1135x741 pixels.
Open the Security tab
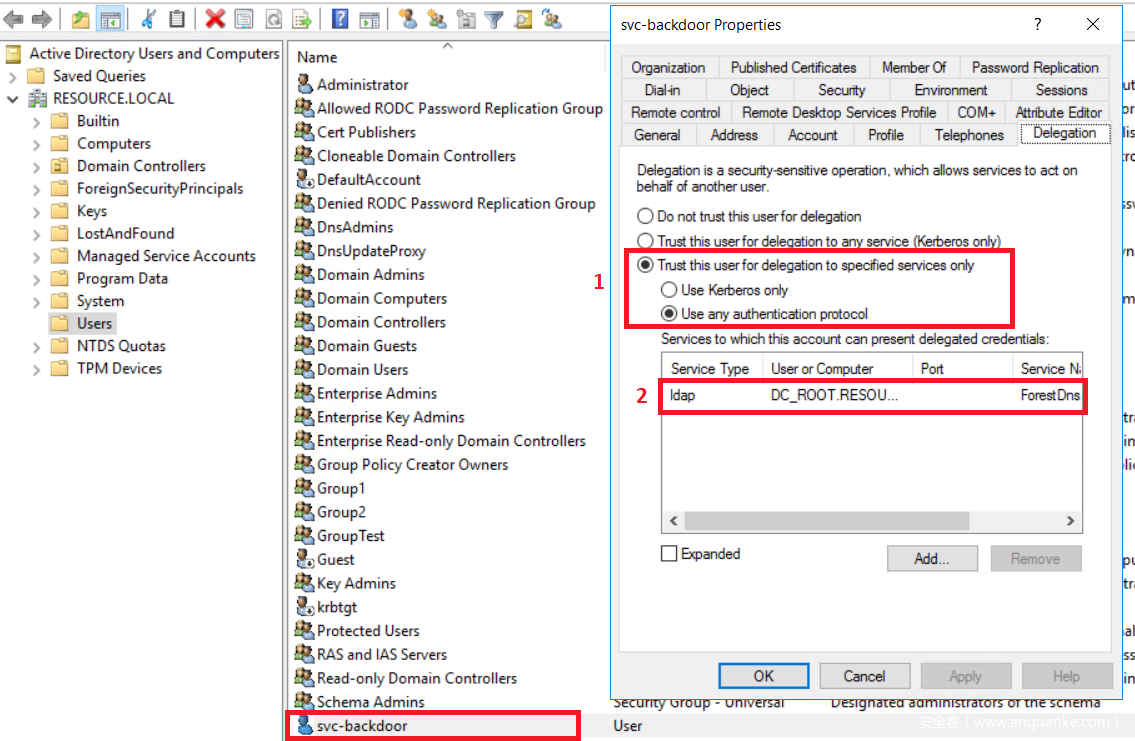click(841, 90)
